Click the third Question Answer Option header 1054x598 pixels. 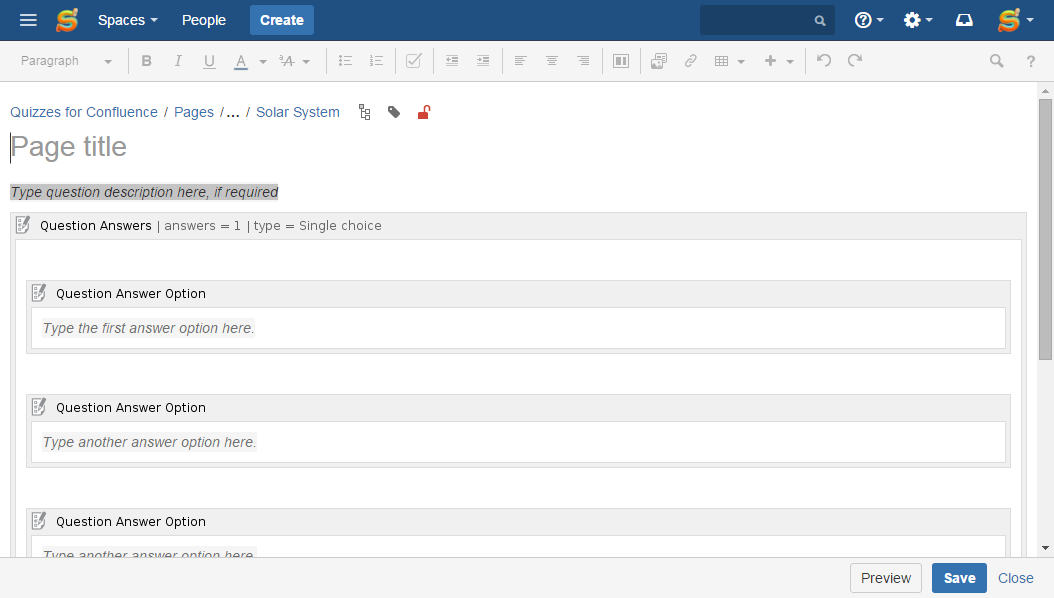(518, 521)
